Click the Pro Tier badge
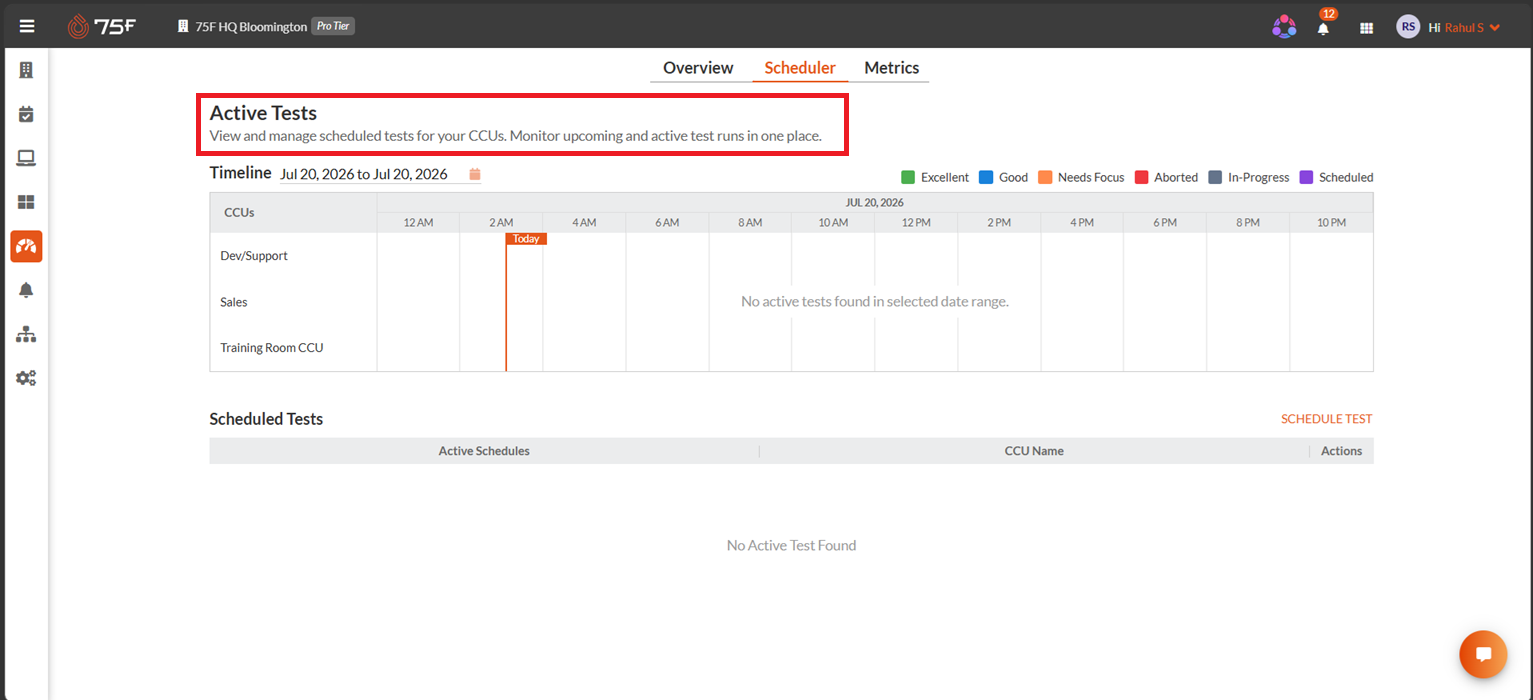The image size is (1533, 700). click(x=333, y=26)
